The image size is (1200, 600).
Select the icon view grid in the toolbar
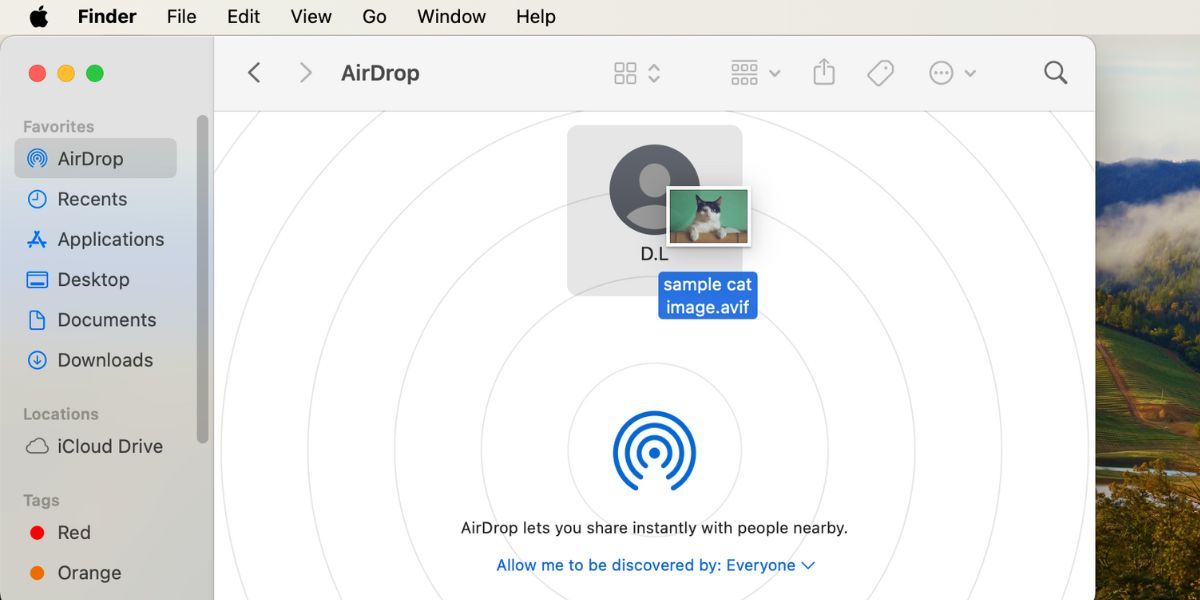pos(627,72)
